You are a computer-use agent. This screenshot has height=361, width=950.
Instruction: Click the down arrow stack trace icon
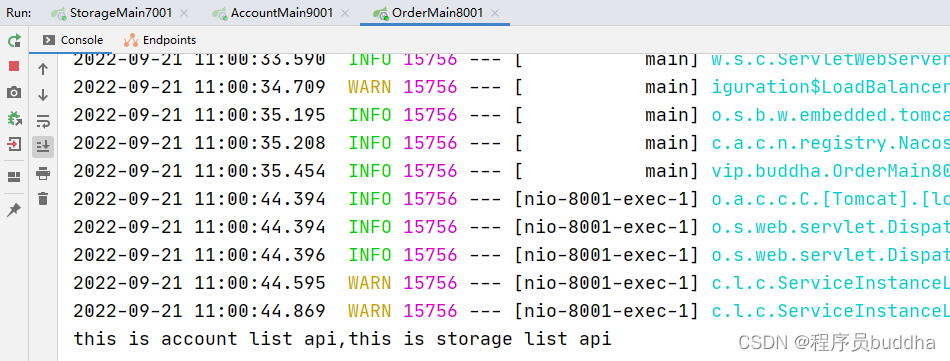(43, 95)
